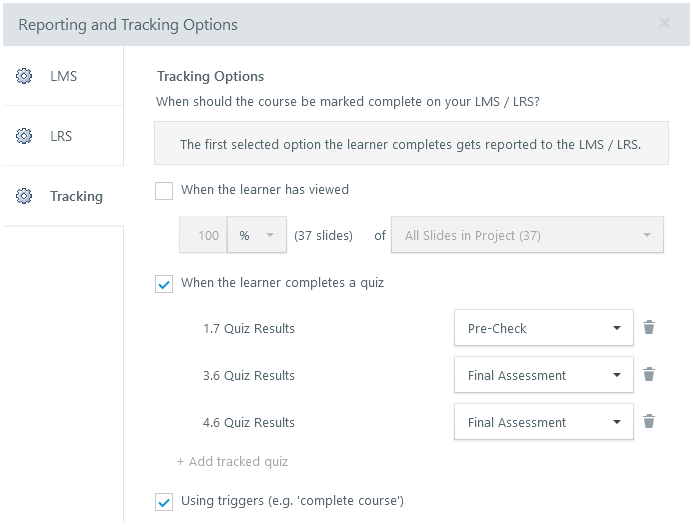Expand Final Assessment dropdown for 4.6 Quiz

pyautogui.click(x=543, y=422)
